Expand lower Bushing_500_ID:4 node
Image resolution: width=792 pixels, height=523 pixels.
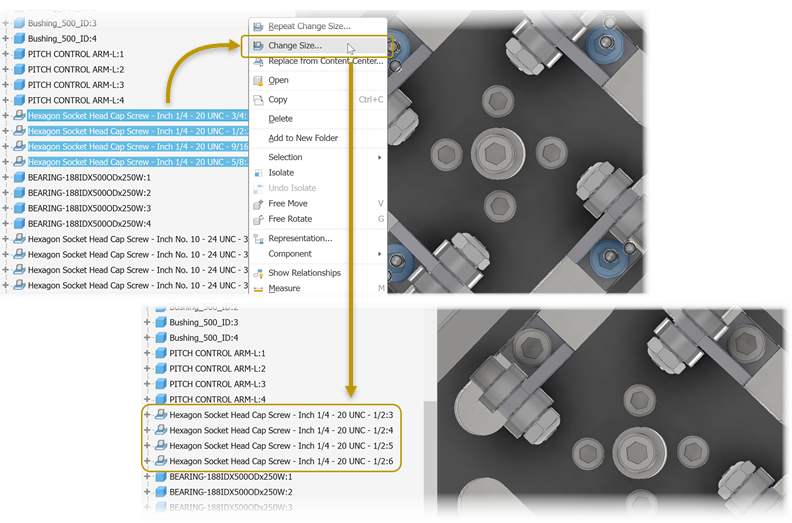tap(147, 338)
